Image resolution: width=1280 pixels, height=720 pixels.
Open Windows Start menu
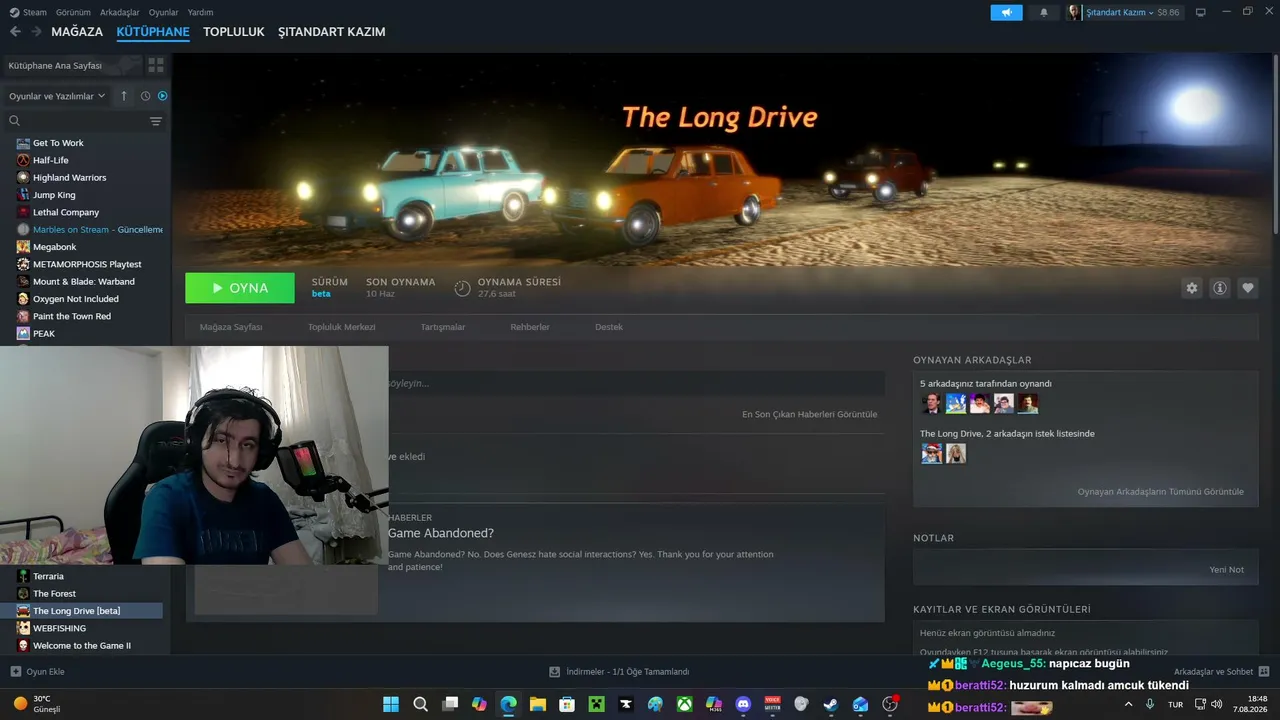pyautogui.click(x=391, y=704)
